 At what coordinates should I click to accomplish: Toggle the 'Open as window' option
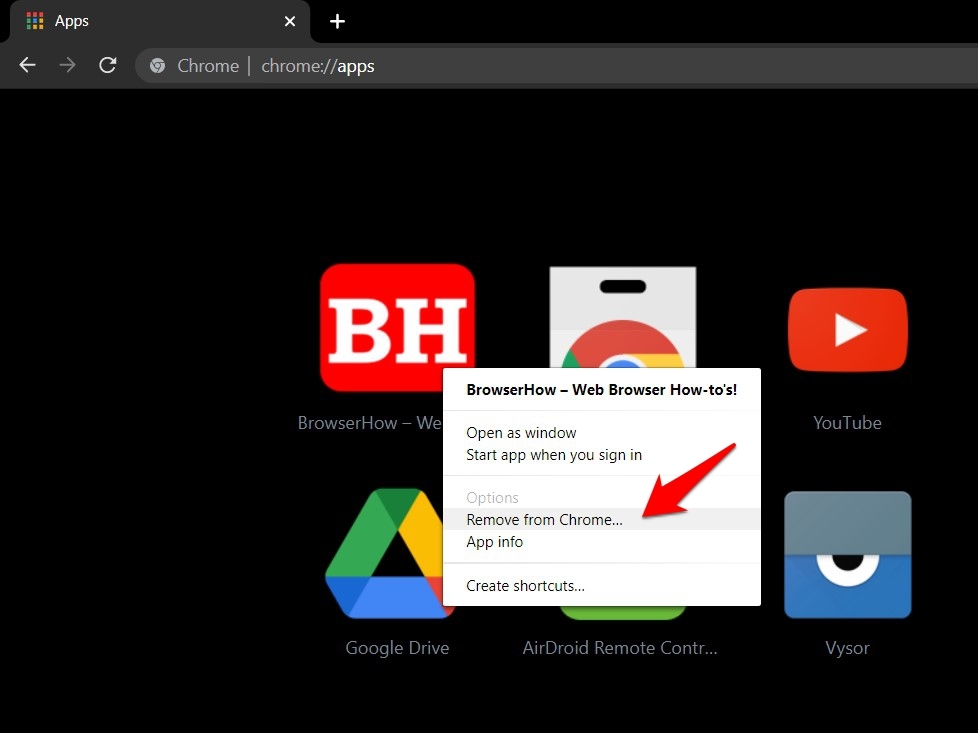[521, 433]
